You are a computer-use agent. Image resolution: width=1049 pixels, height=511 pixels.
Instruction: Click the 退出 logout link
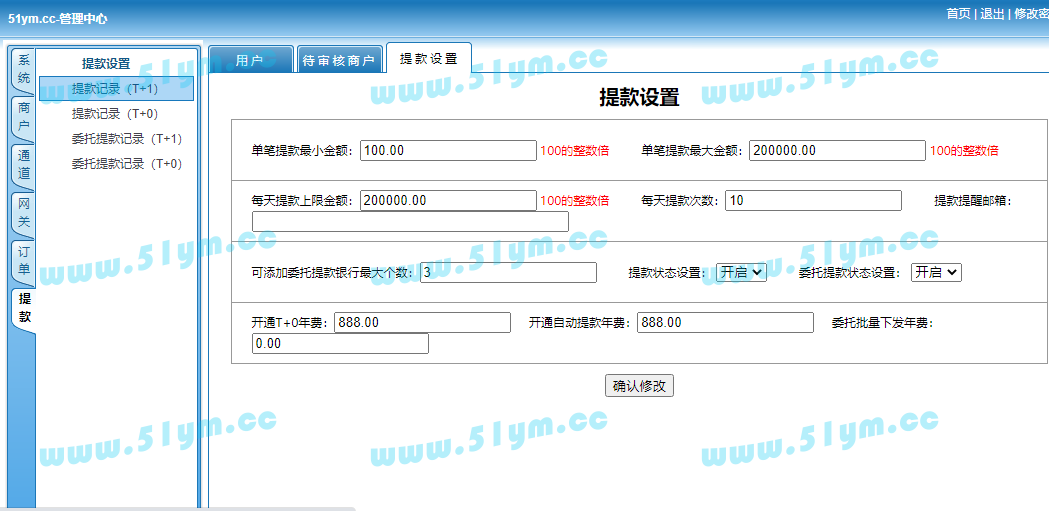[992, 14]
